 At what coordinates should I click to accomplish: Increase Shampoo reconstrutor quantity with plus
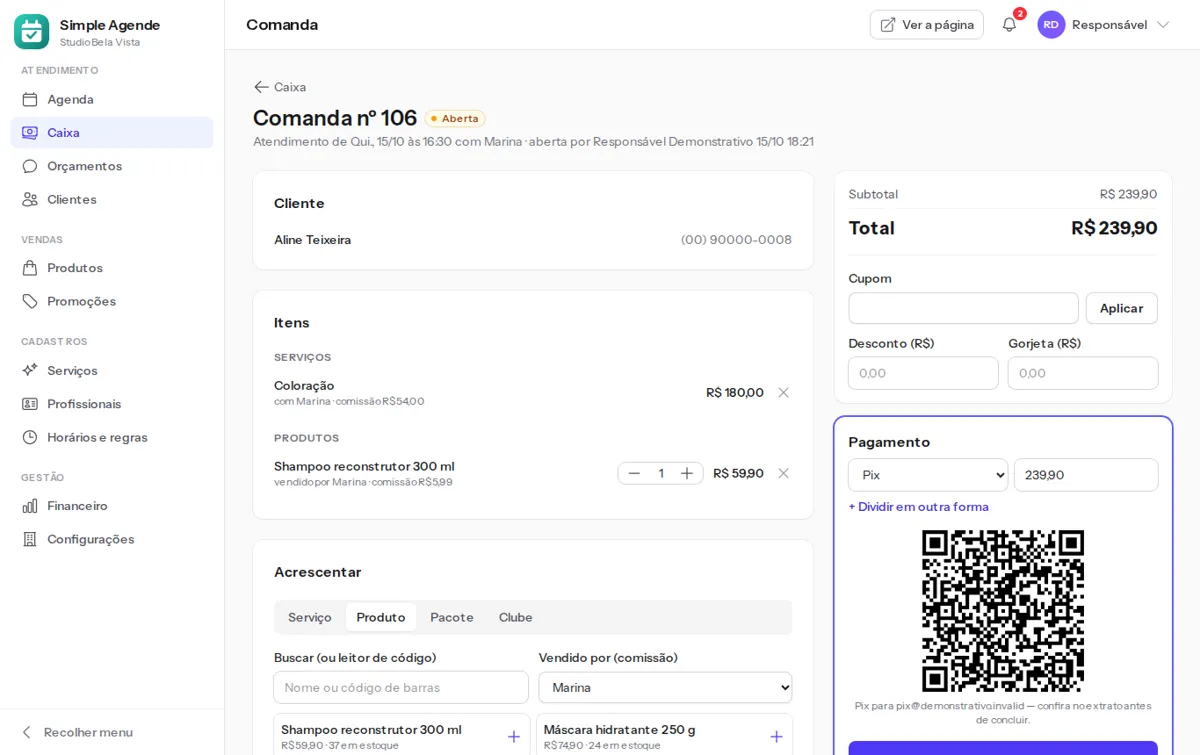click(687, 474)
